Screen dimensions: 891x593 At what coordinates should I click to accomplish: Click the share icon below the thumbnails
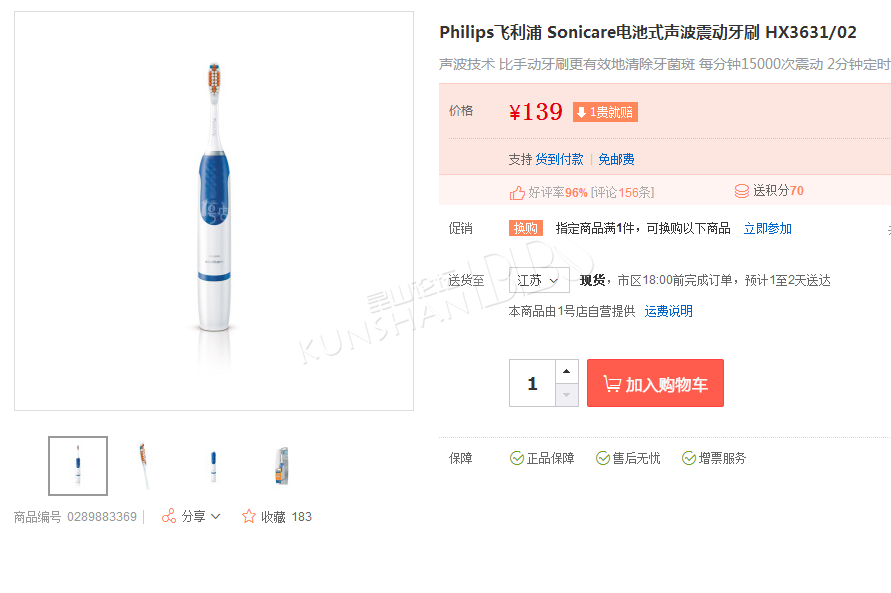169,516
